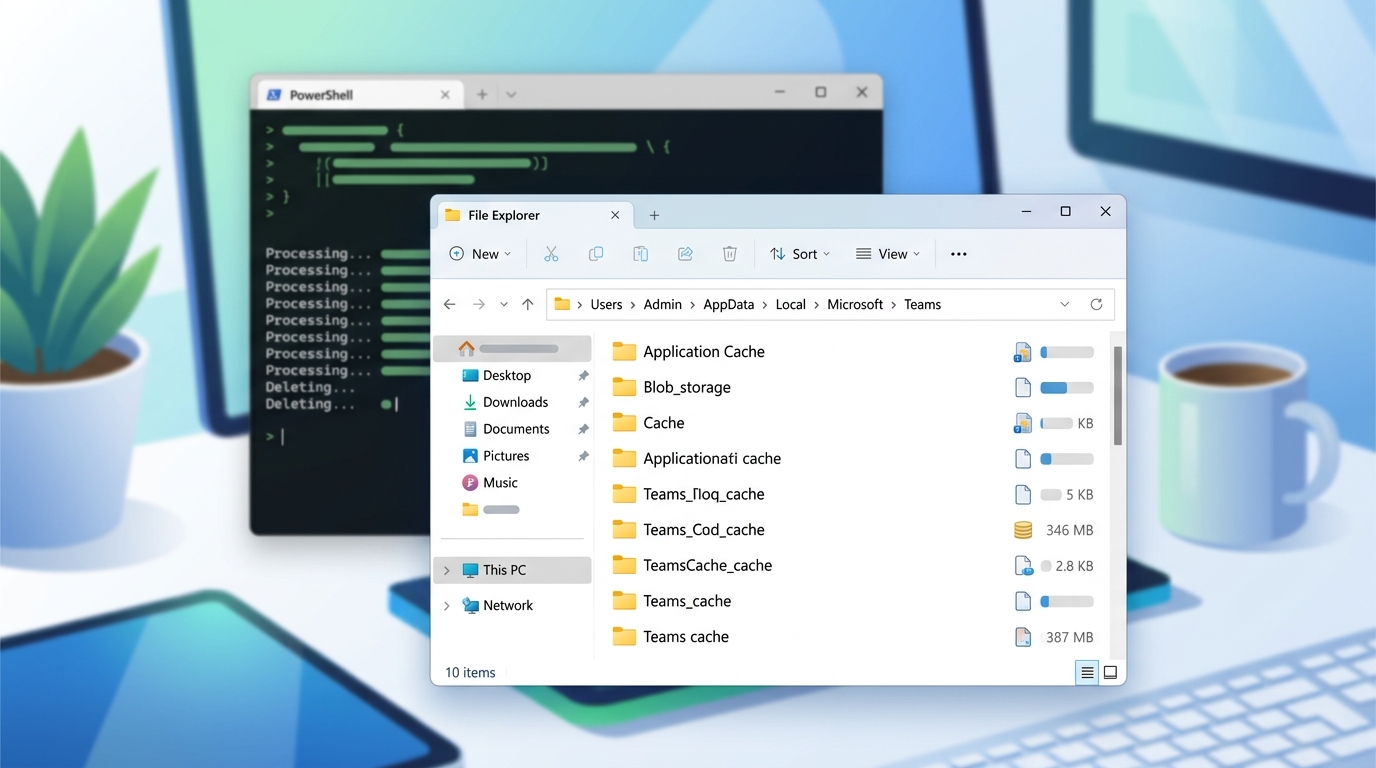The height and width of the screenshot is (768, 1376).
Task: Click Users in the address breadcrumb
Action: click(606, 304)
